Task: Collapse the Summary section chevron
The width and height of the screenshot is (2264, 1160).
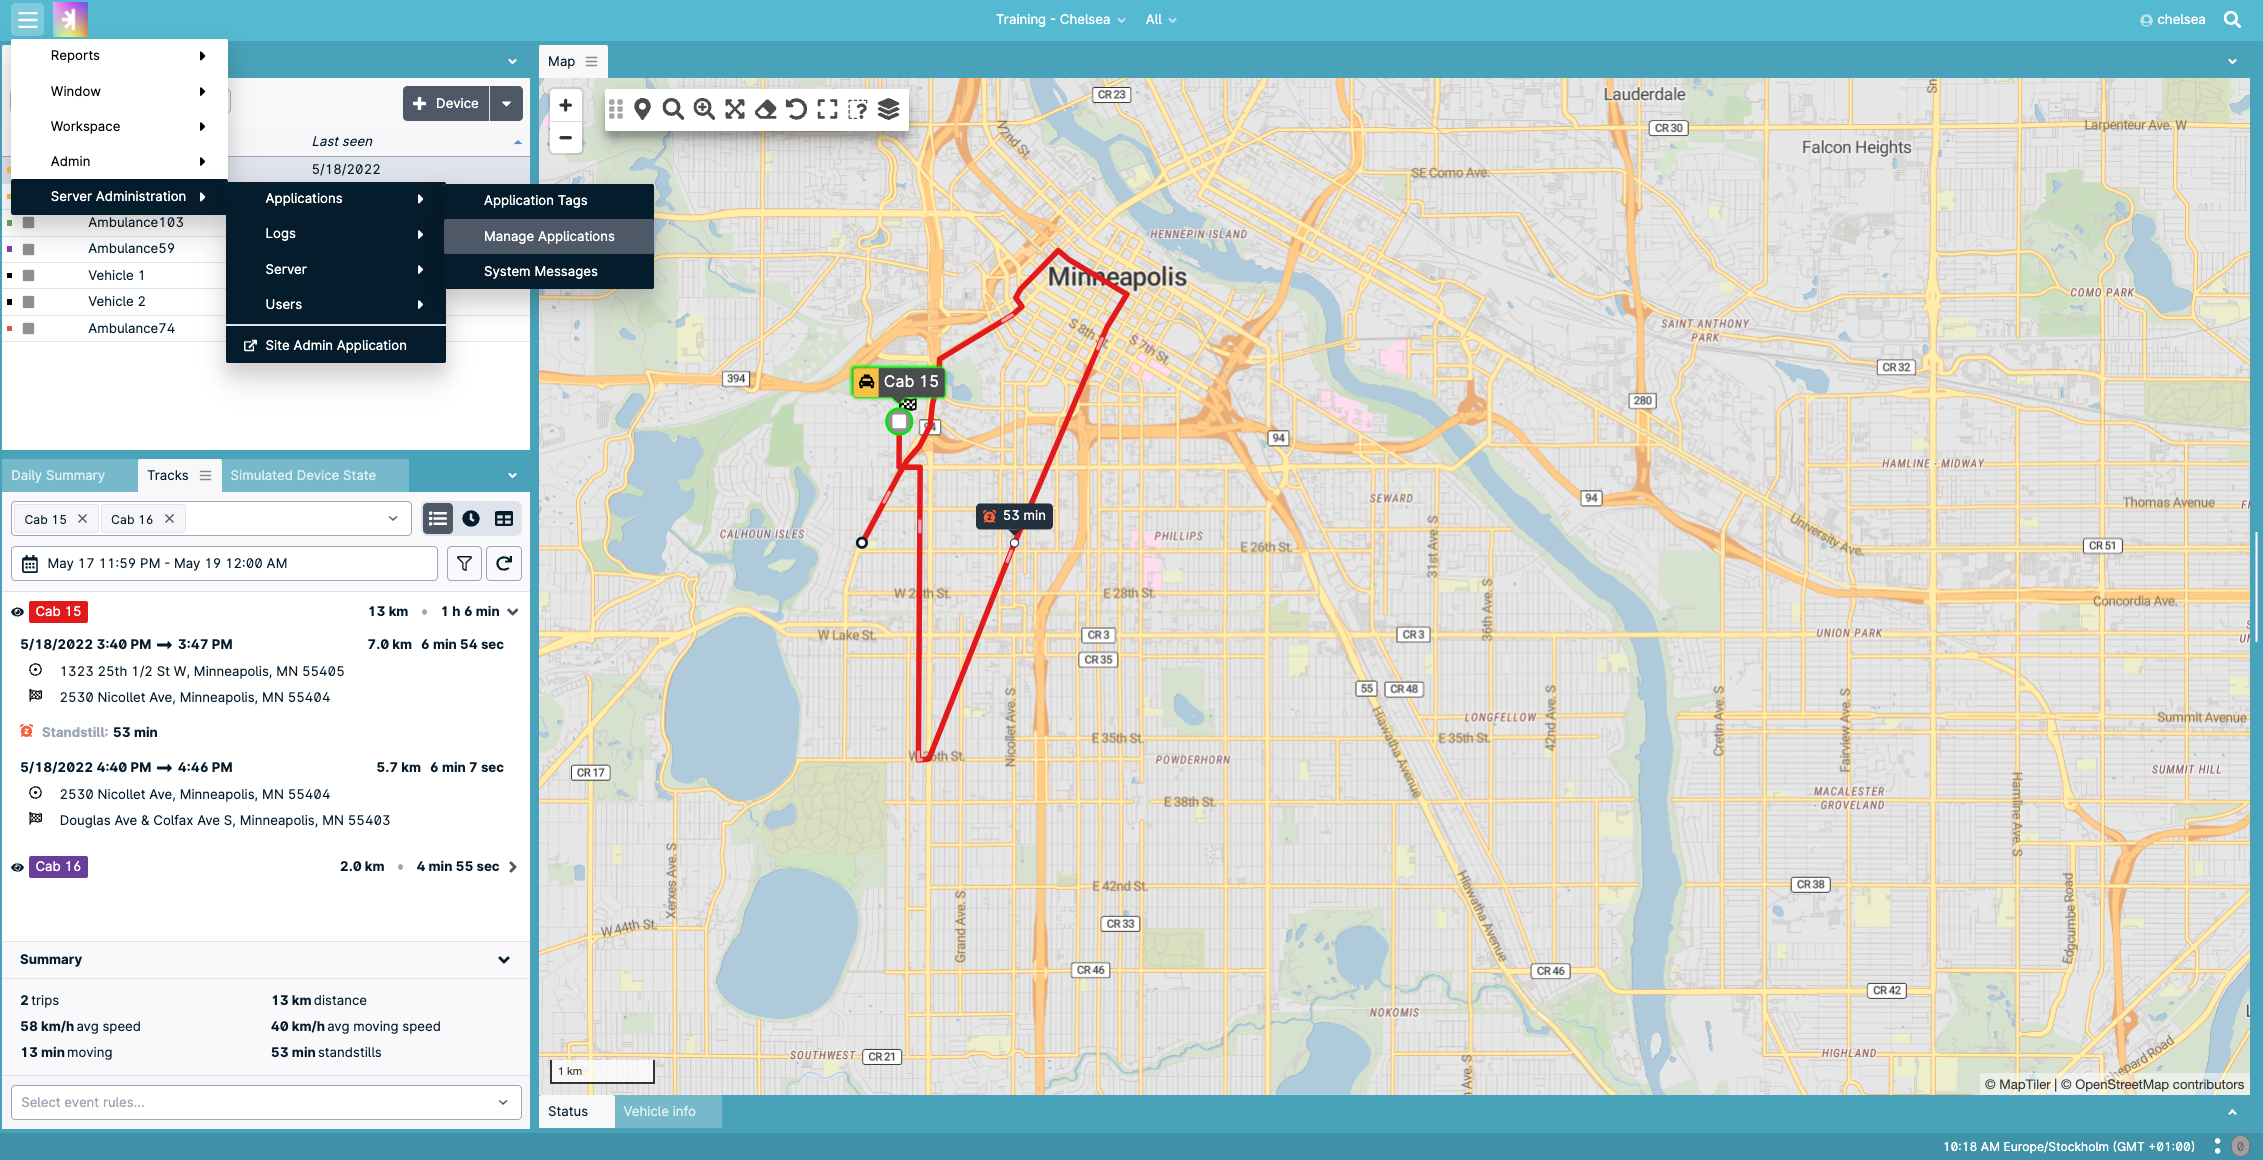Action: (x=504, y=960)
